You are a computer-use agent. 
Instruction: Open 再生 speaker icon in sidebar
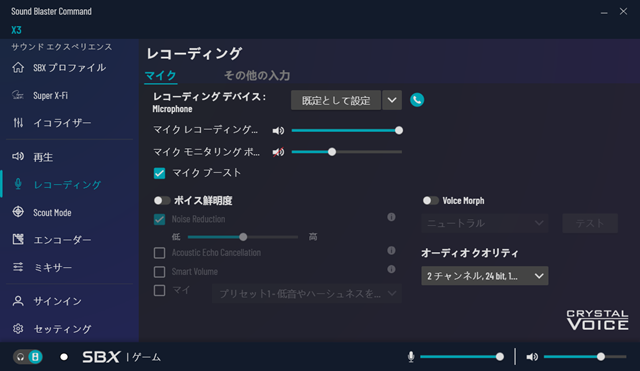click(x=18, y=156)
